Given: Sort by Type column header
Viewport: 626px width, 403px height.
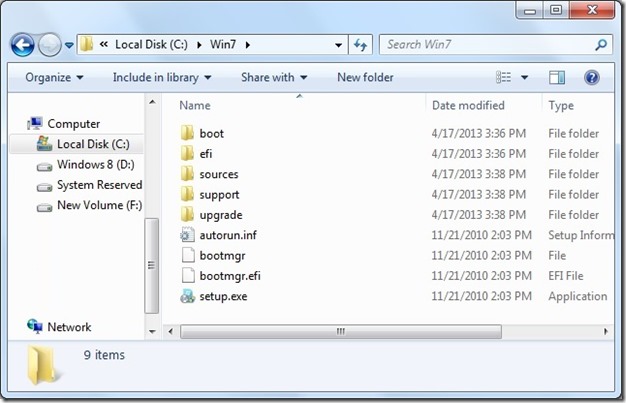Looking at the screenshot, I should pos(561,105).
